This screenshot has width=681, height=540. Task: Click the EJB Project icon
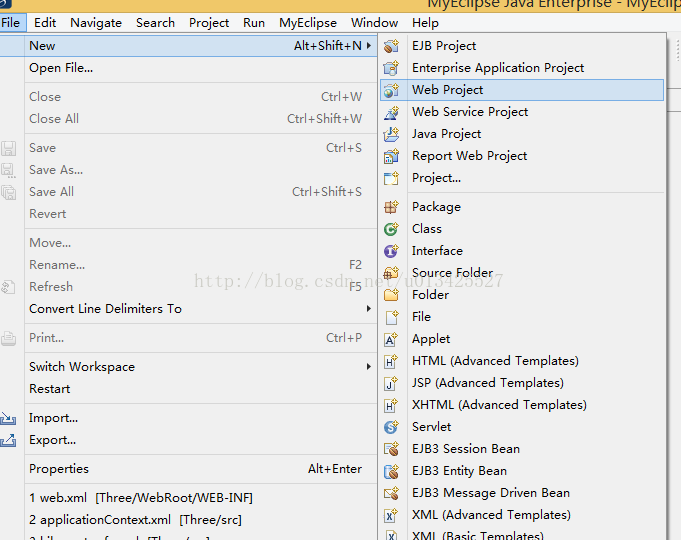tap(391, 46)
